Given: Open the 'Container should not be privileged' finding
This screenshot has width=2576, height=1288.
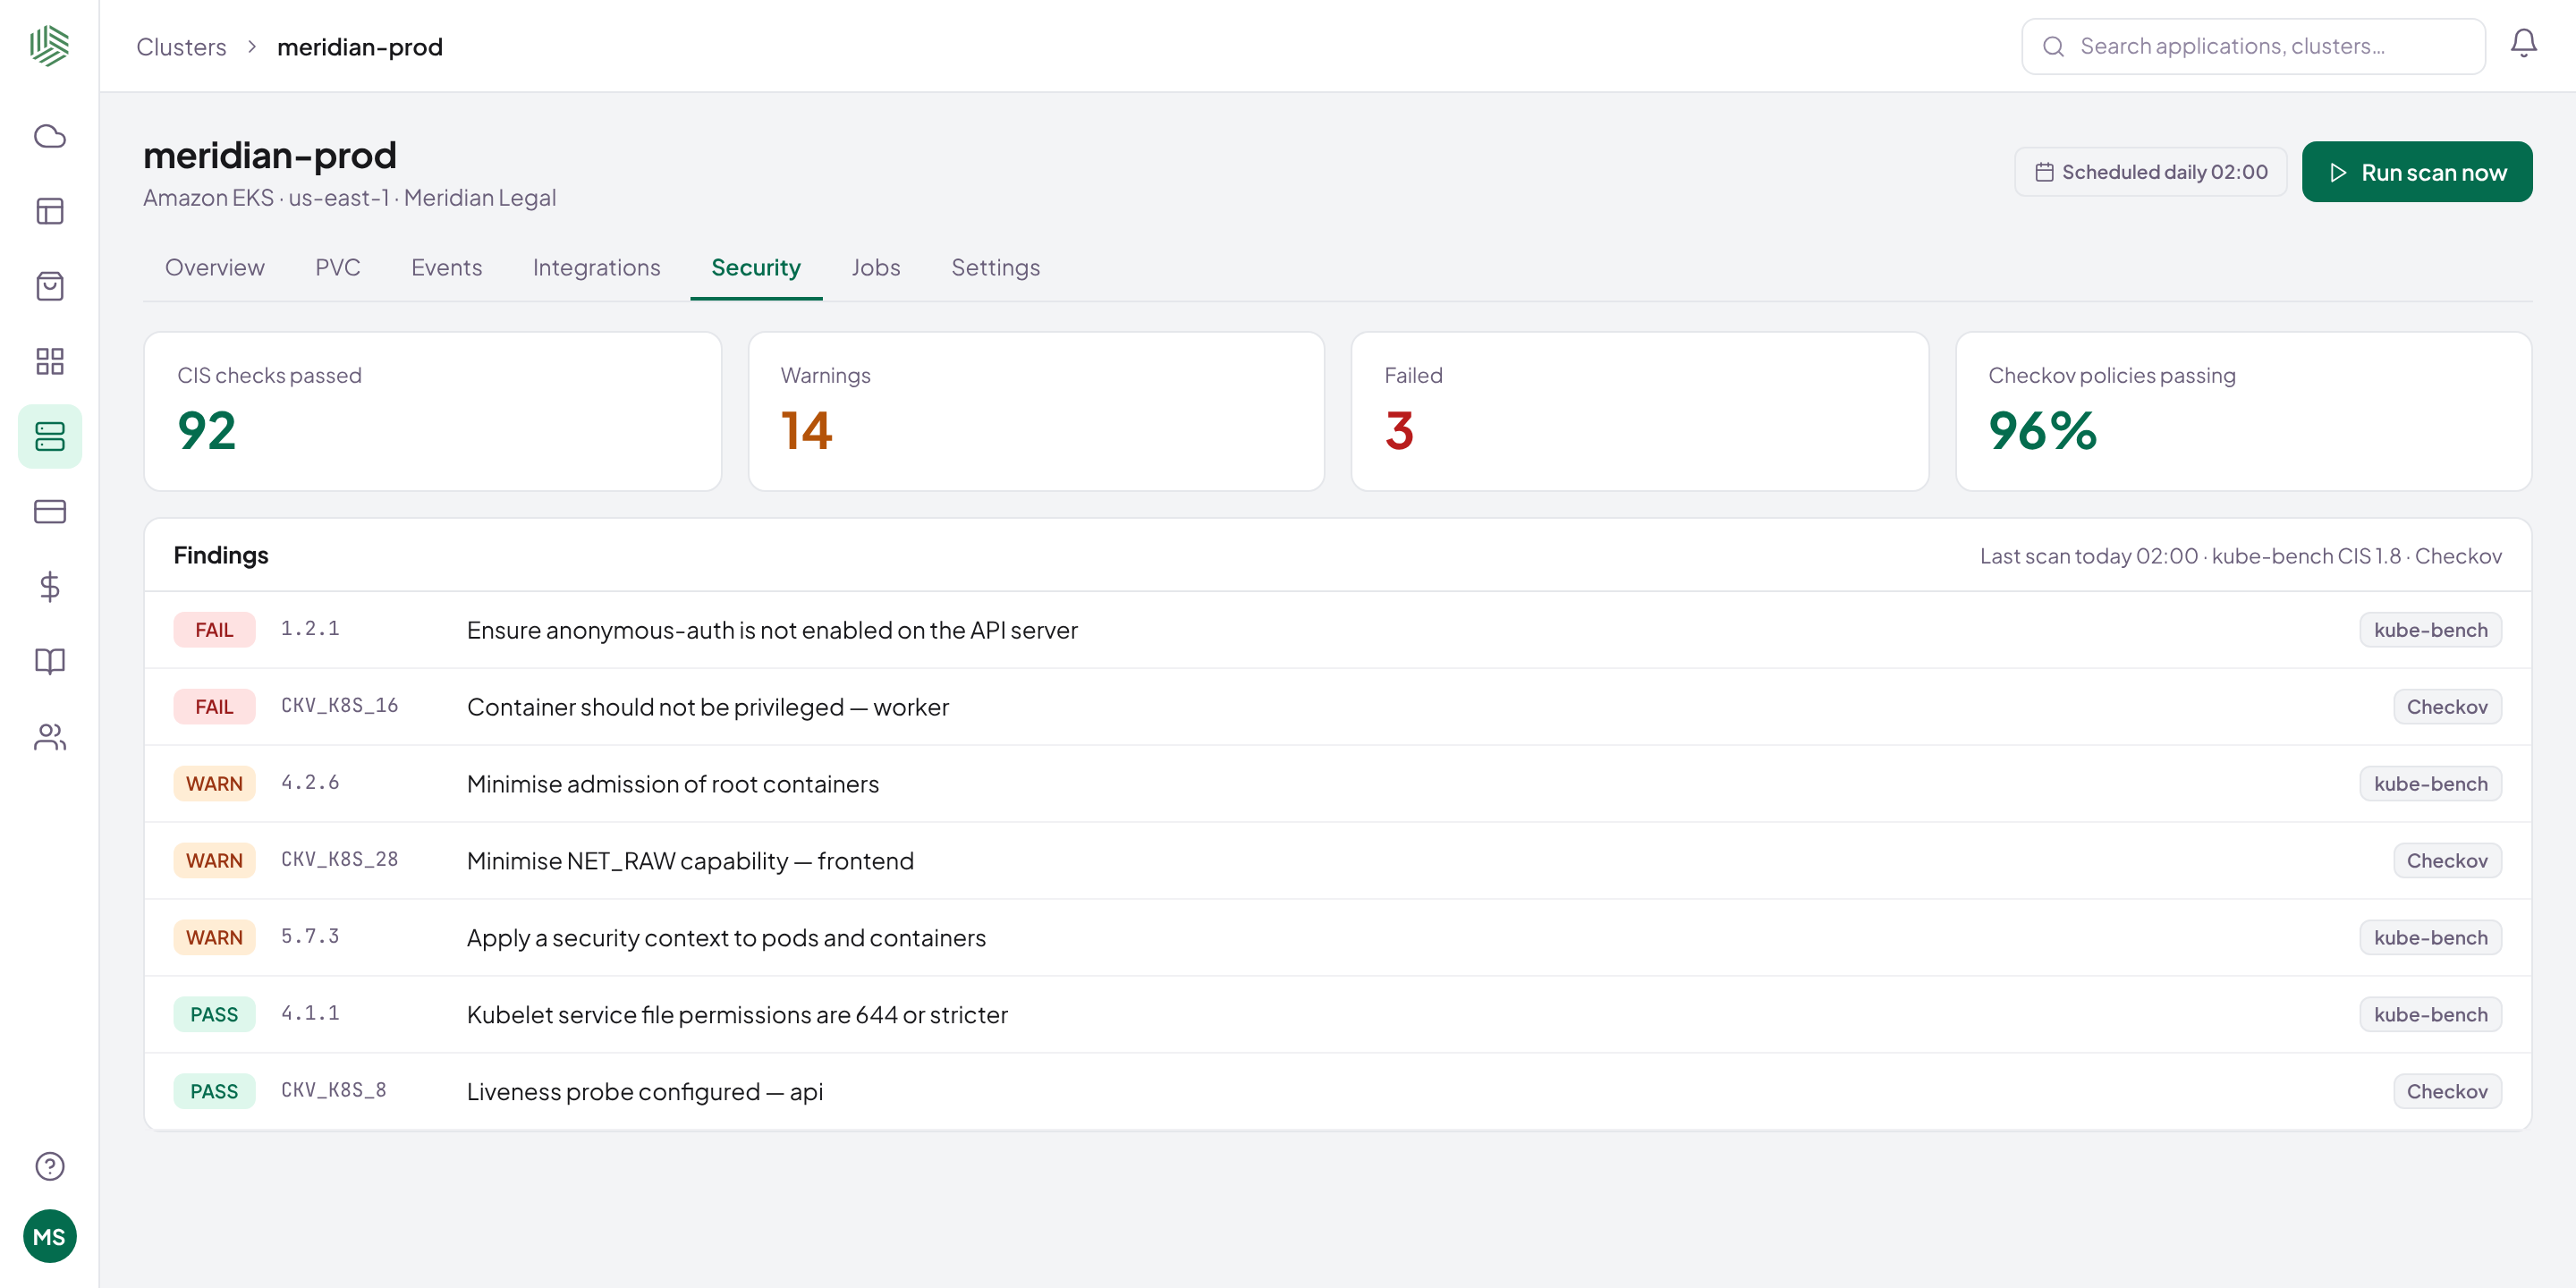Looking at the screenshot, I should tap(1337, 707).
